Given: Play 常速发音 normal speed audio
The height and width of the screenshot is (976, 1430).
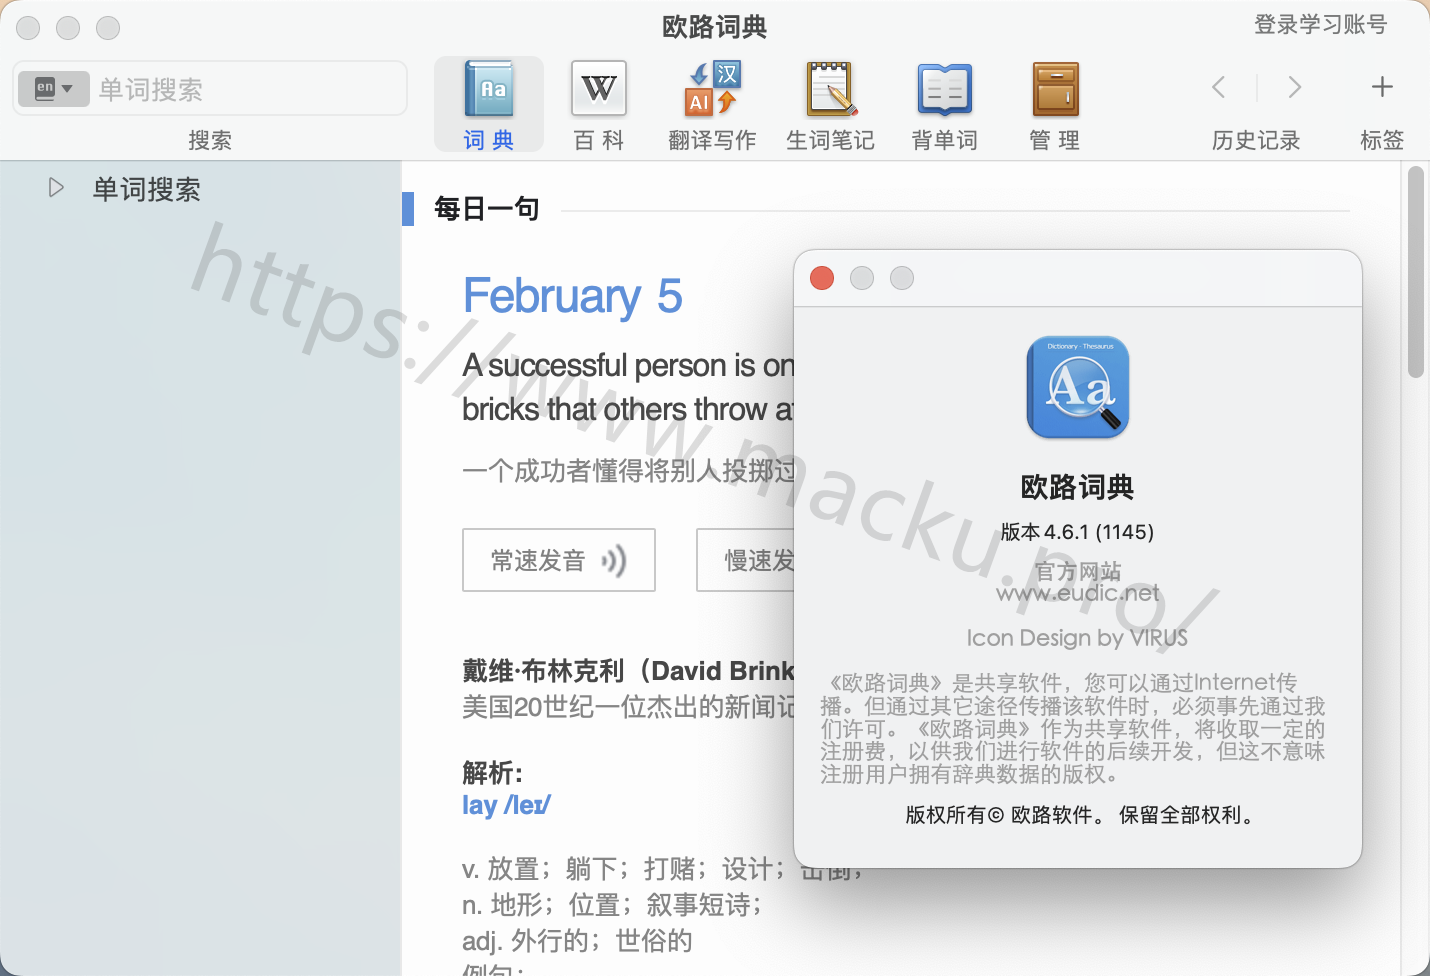Looking at the screenshot, I should pyautogui.click(x=559, y=560).
